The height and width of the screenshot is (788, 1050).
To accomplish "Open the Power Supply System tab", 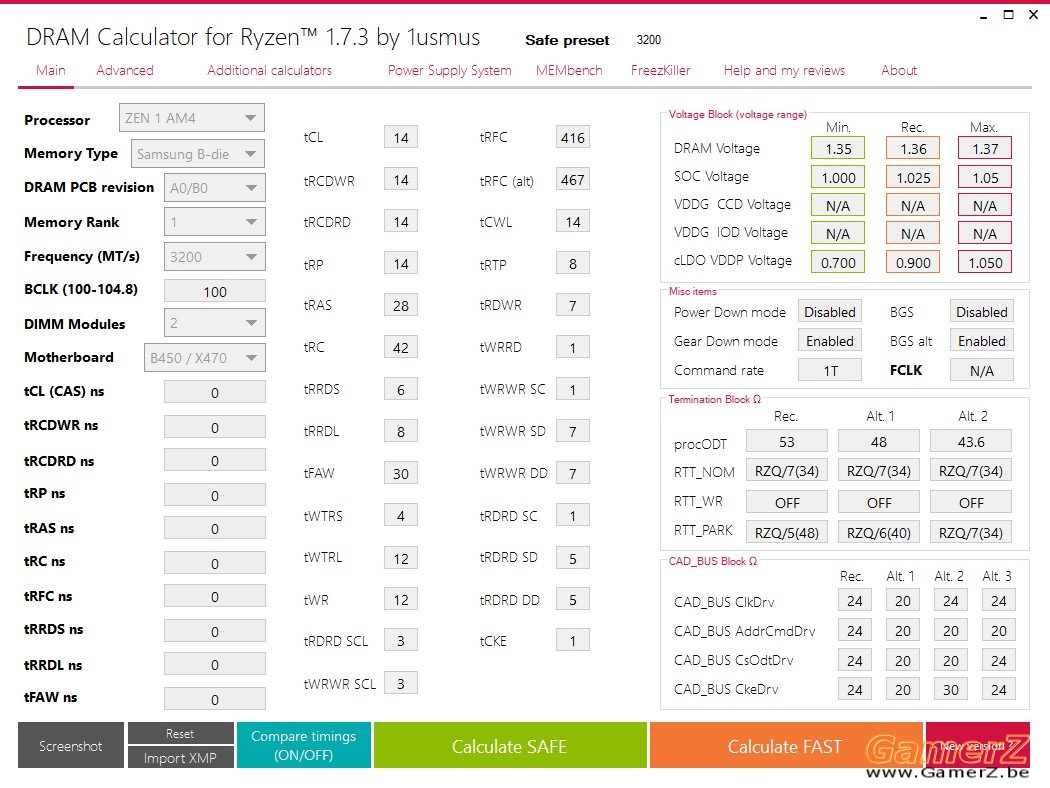I will [449, 70].
